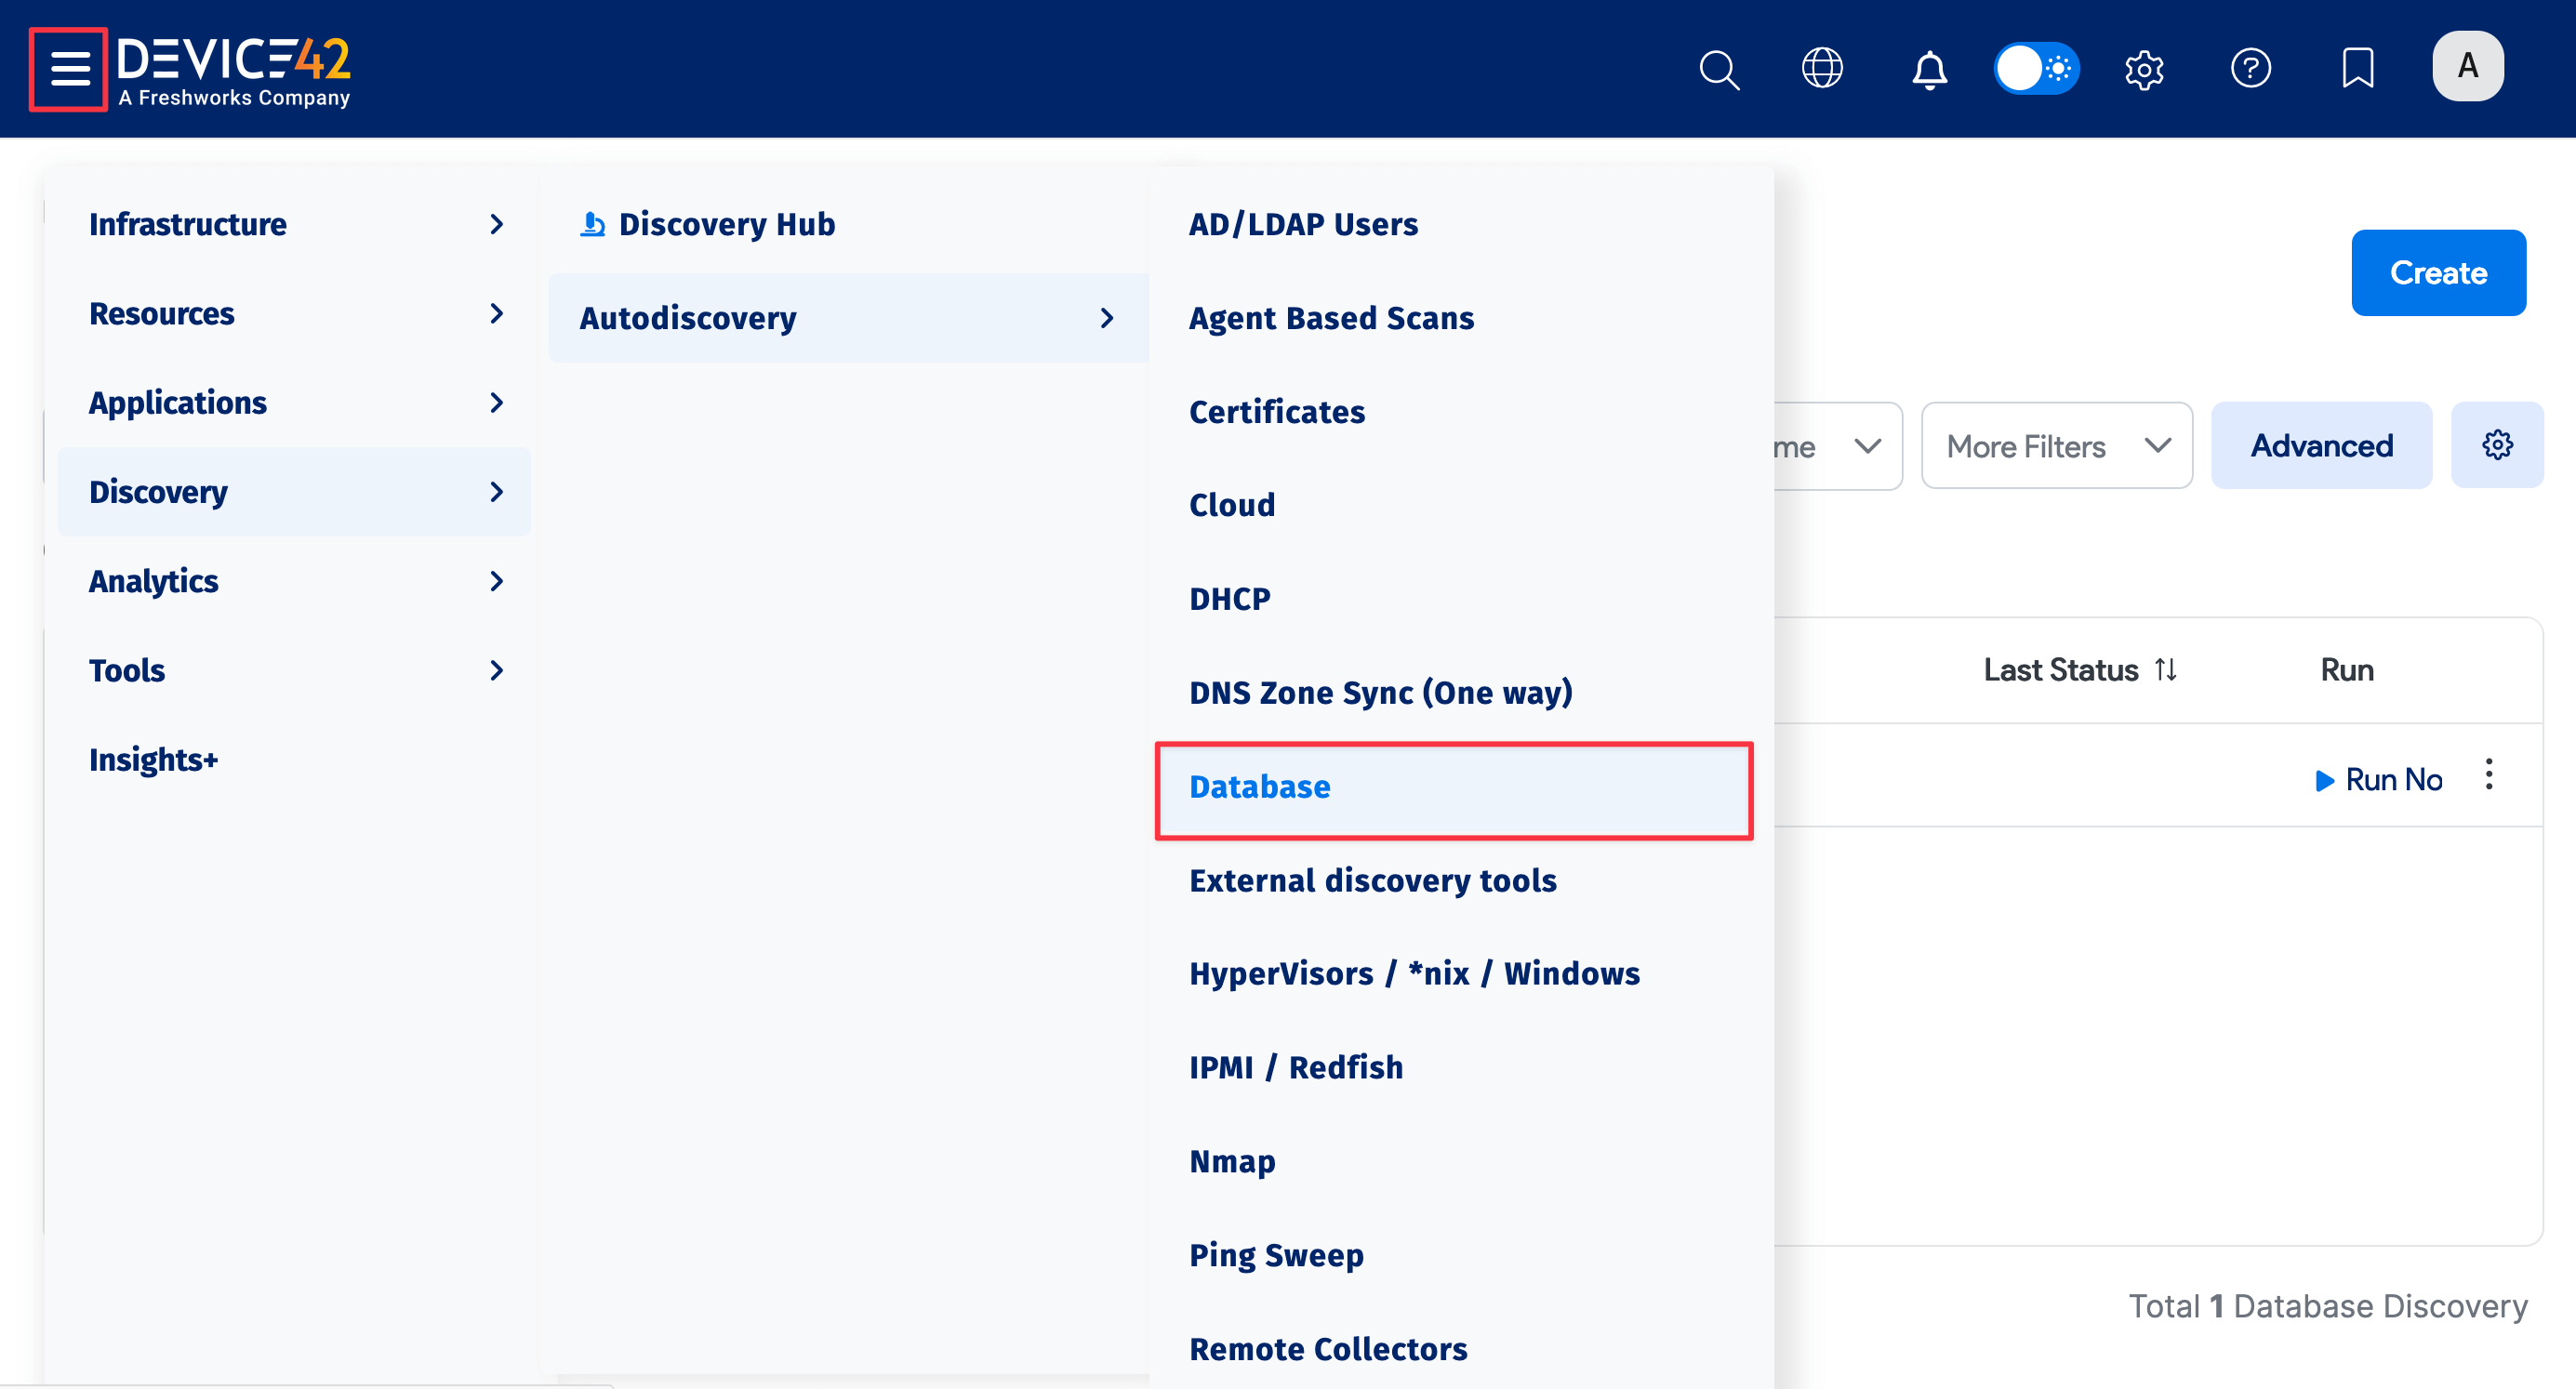This screenshot has height=1389, width=2576.
Task: Click the bookmark icon in the header
Action: (2357, 68)
